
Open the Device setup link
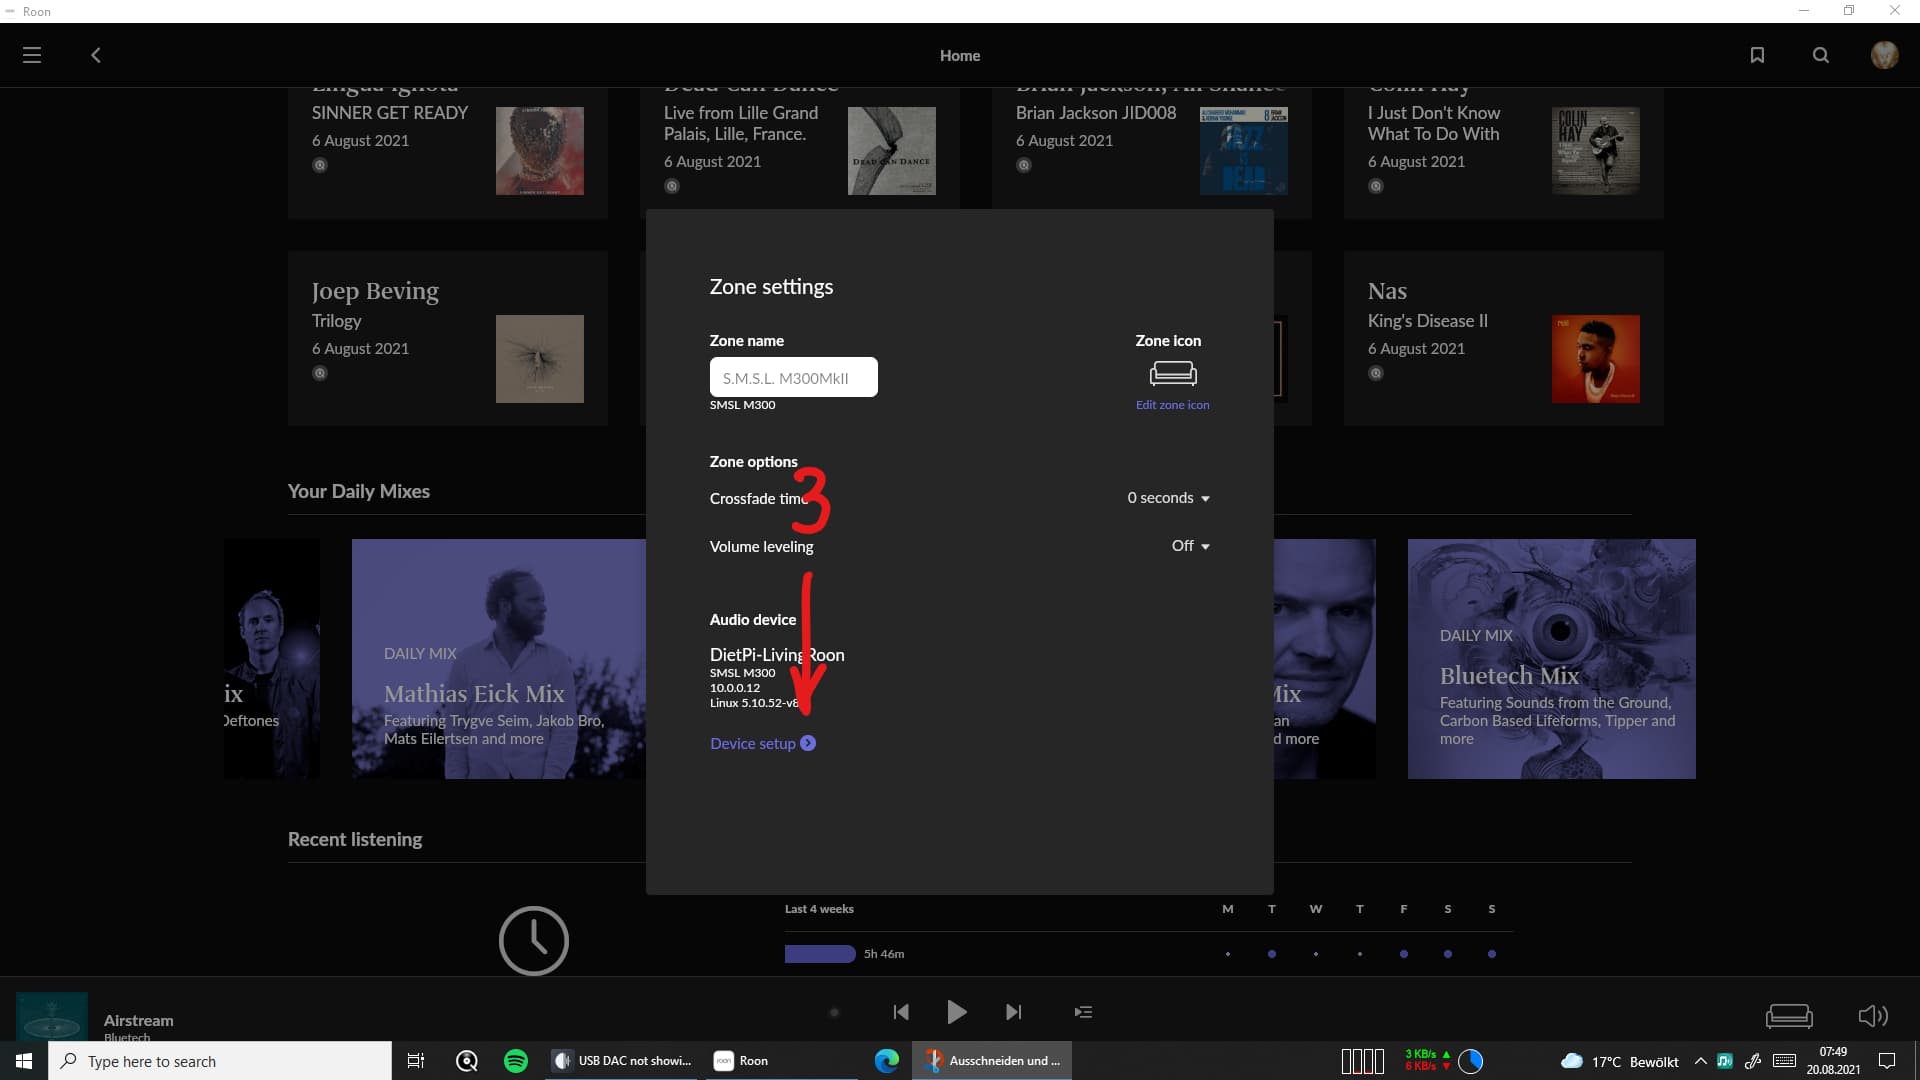point(763,743)
